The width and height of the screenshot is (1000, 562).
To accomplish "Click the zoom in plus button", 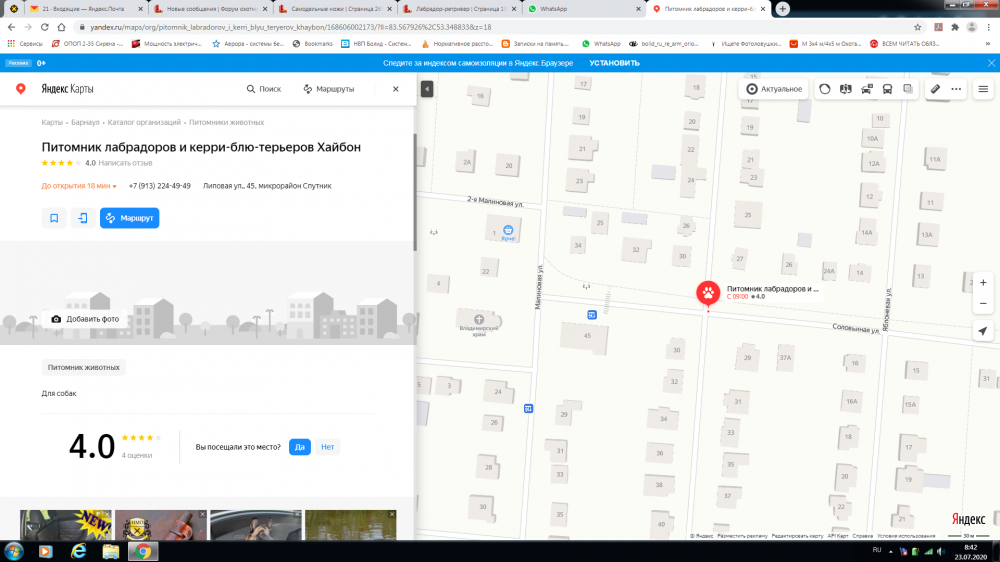I will coord(983,283).
